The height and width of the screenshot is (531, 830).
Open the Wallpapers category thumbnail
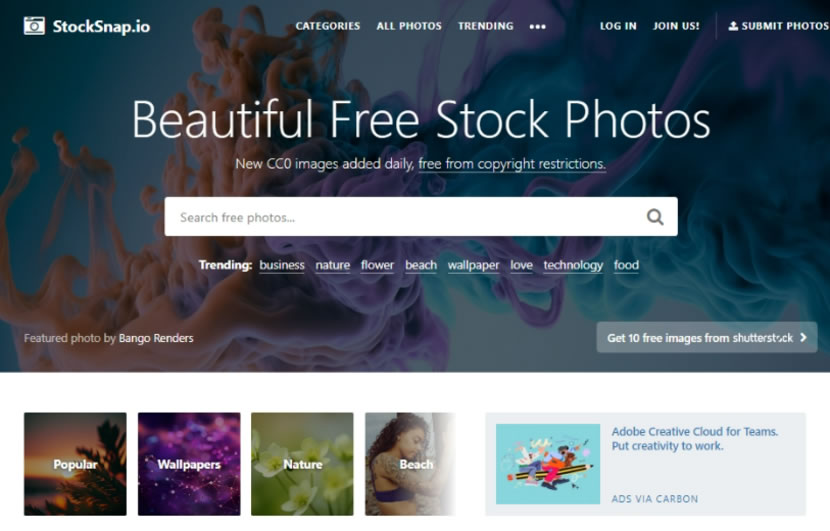pyautogui.click(x=189, y=464)
